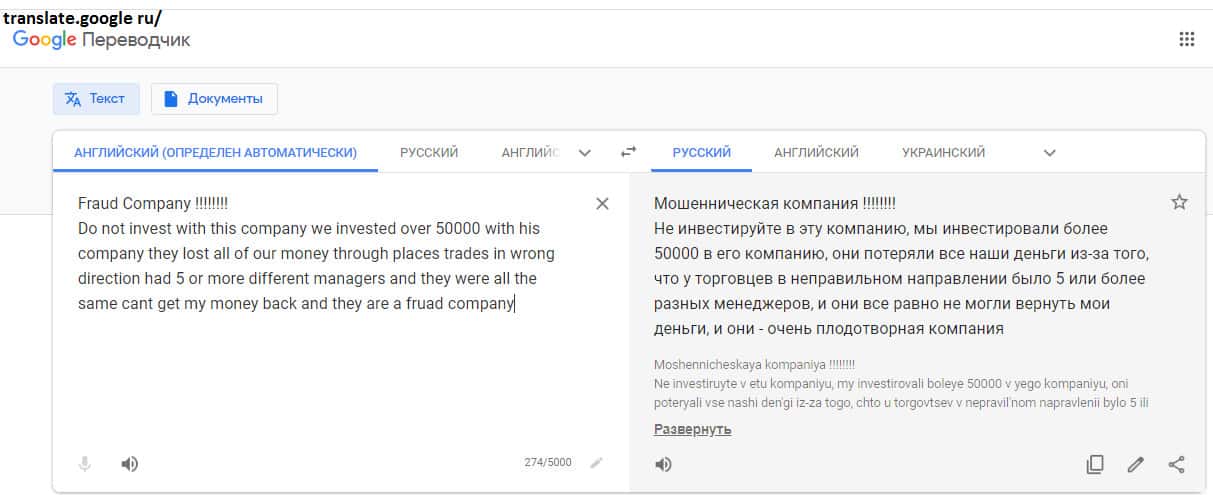This screenshot has height=495, width=1213.
Task: Expand the target language list
Action: (1049, 153)
